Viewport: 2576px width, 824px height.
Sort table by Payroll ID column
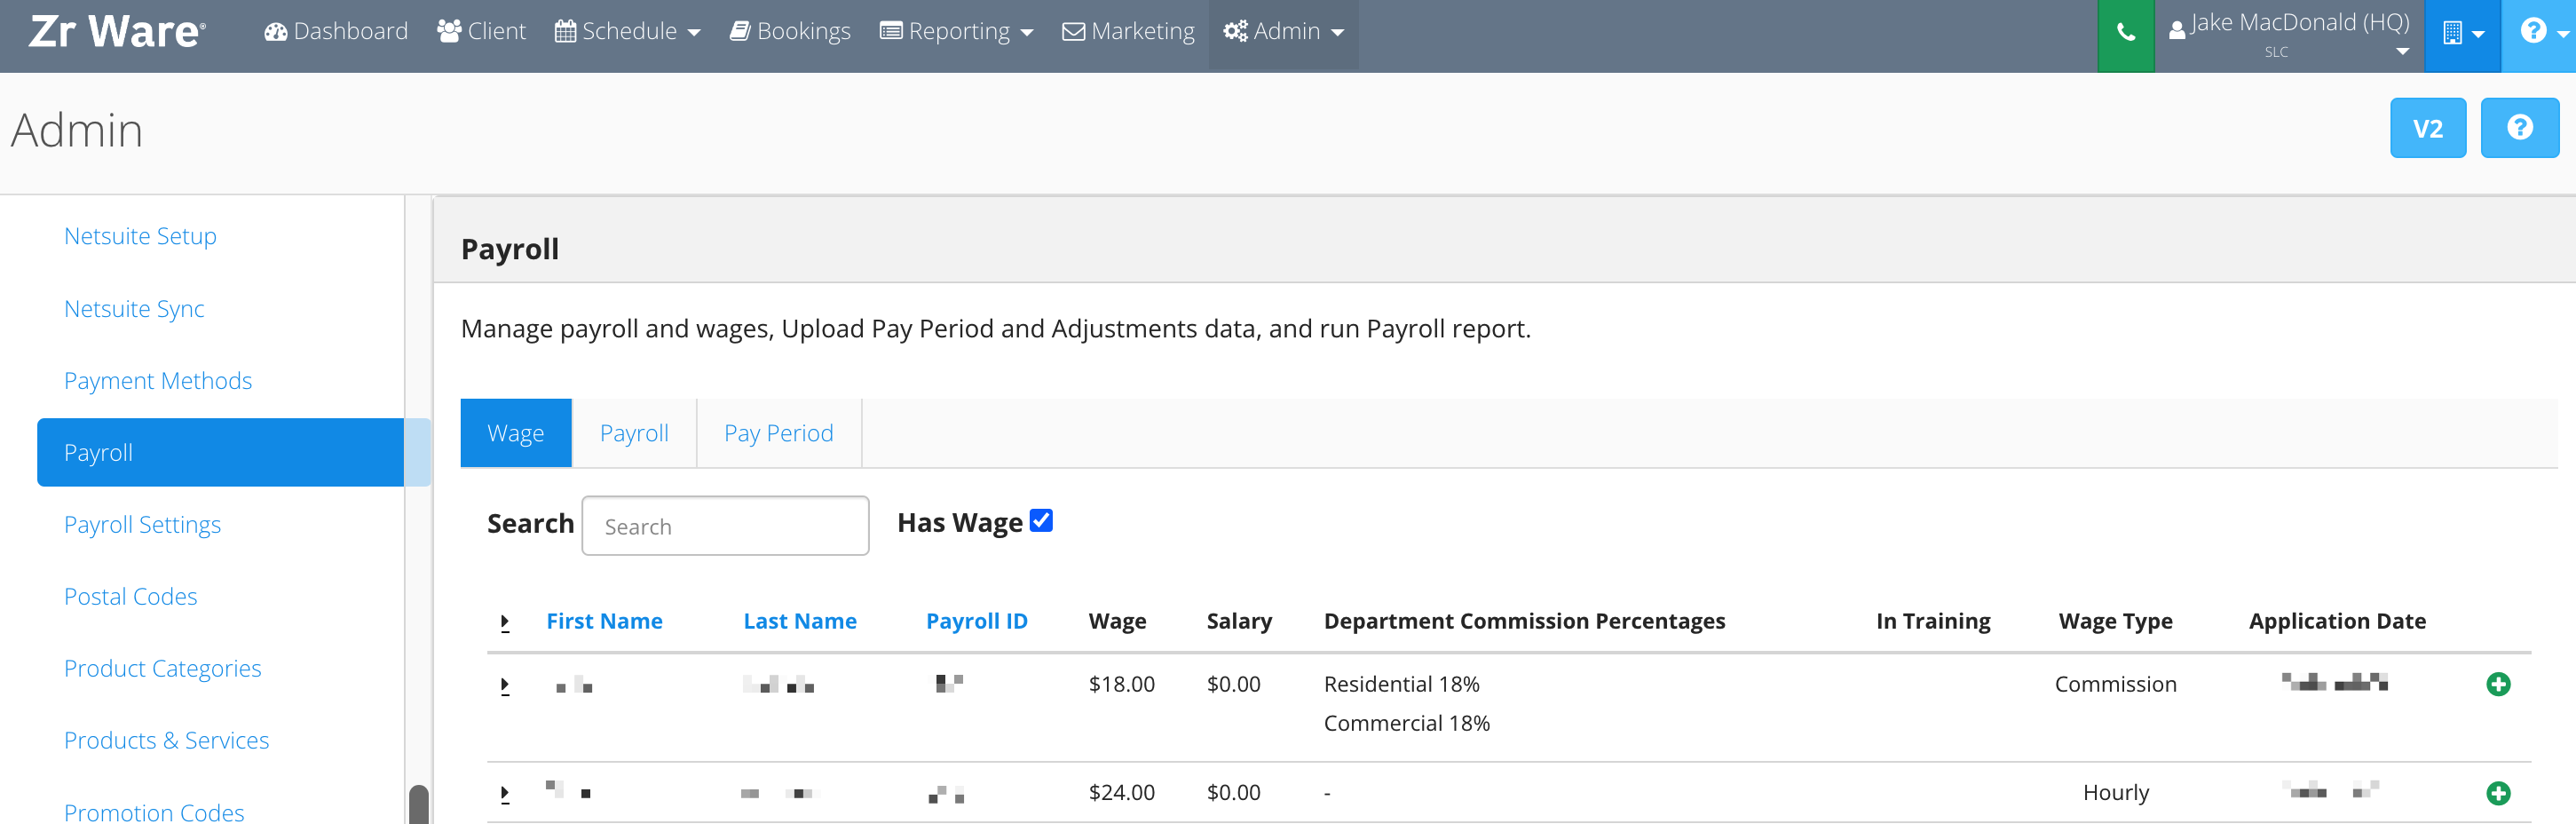click(977, 621)
